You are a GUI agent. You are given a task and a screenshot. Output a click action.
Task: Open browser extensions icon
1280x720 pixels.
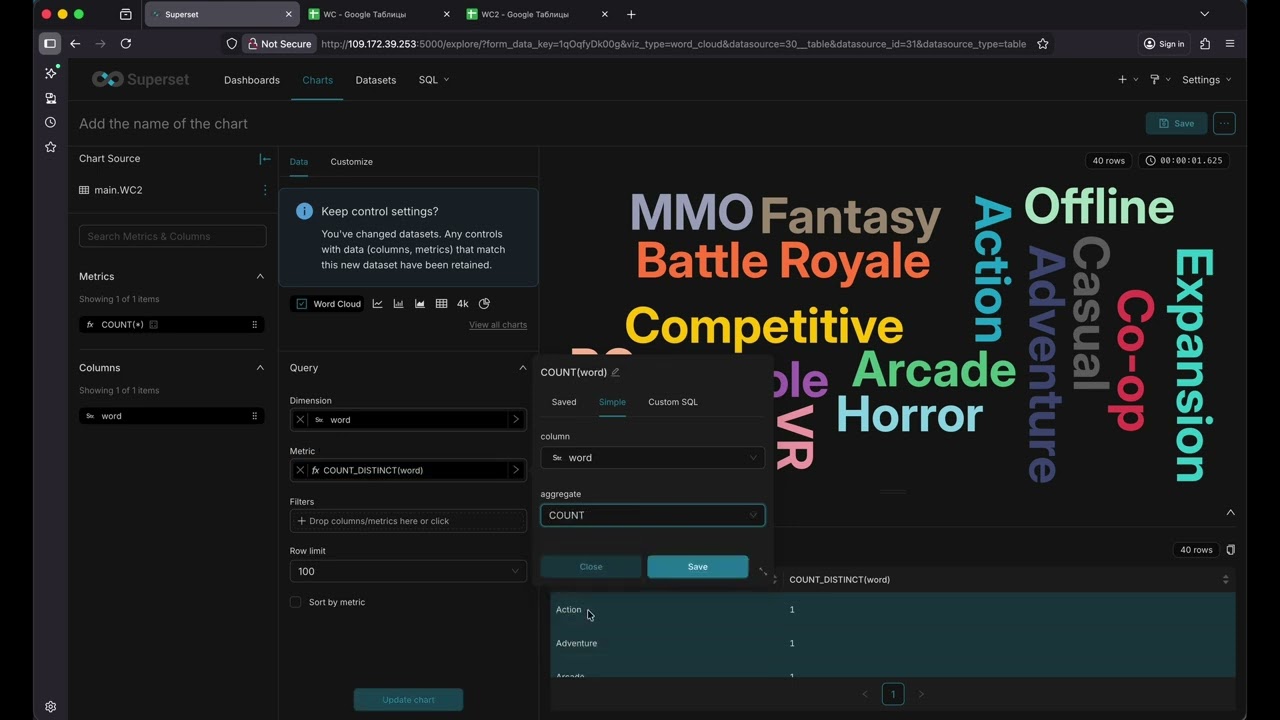(x=1204, y=44)
